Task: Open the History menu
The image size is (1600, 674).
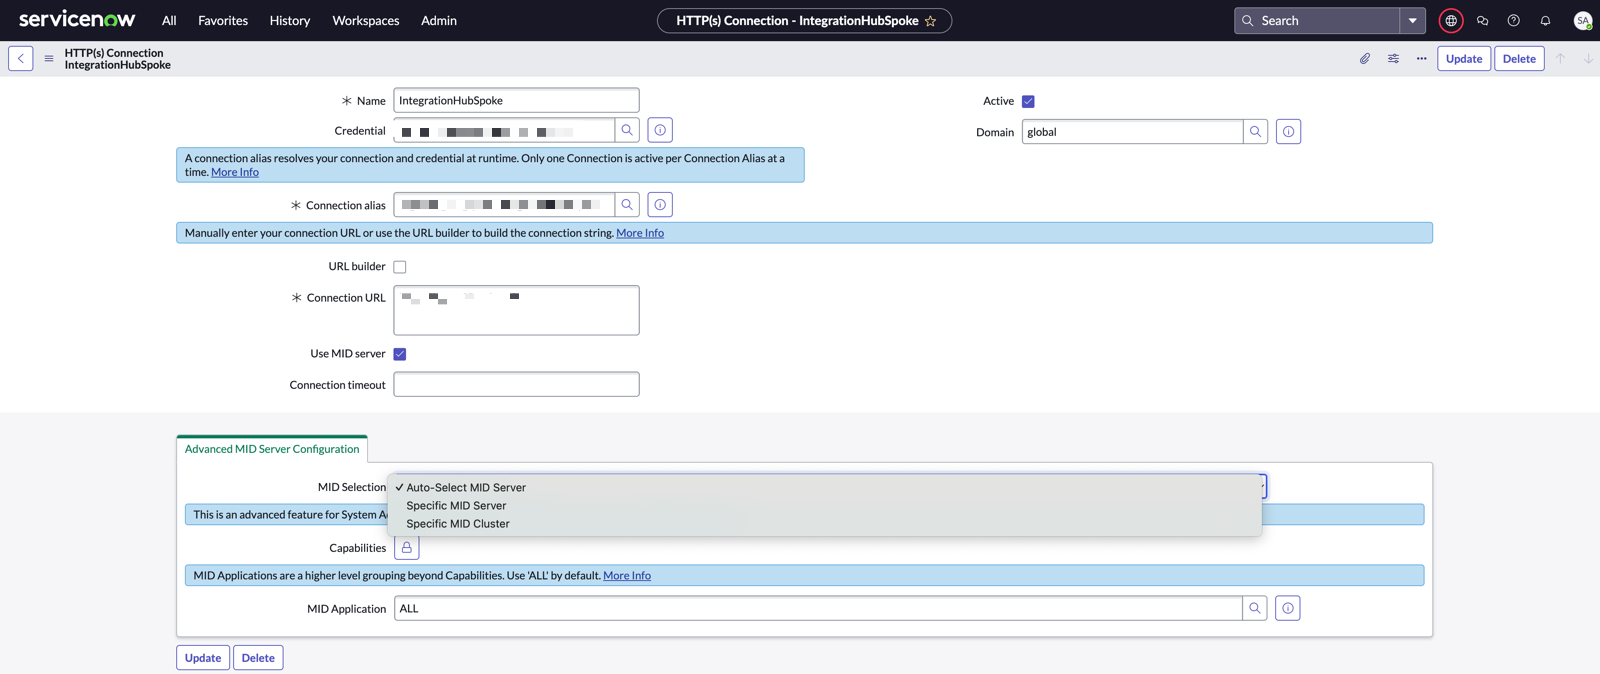Action: click(290, 21)
